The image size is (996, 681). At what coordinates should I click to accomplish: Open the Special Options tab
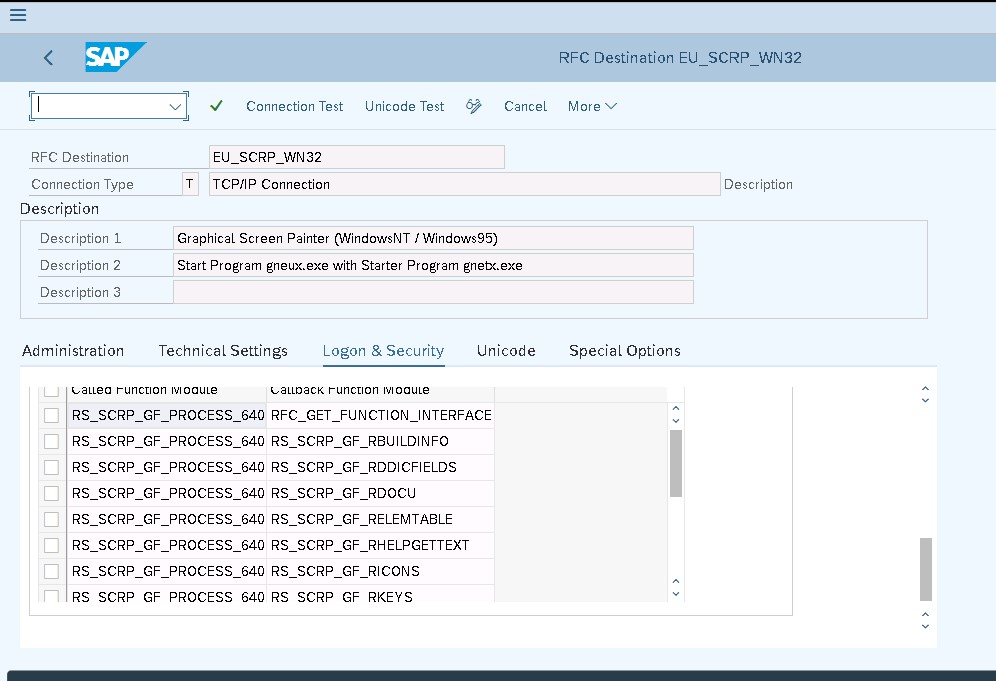pyautogui.click(x=624, y=351)
